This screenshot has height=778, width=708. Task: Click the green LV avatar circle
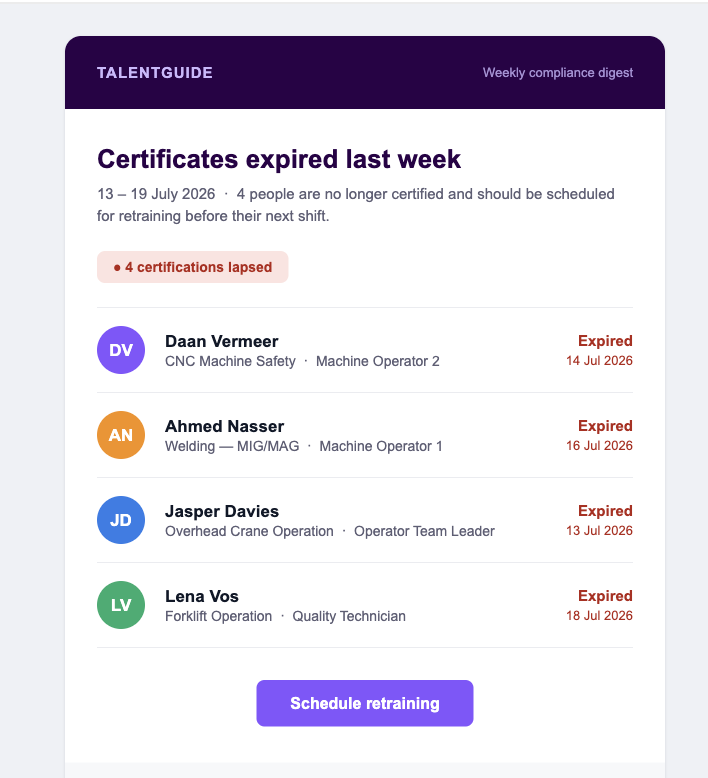tap(121, 605)
